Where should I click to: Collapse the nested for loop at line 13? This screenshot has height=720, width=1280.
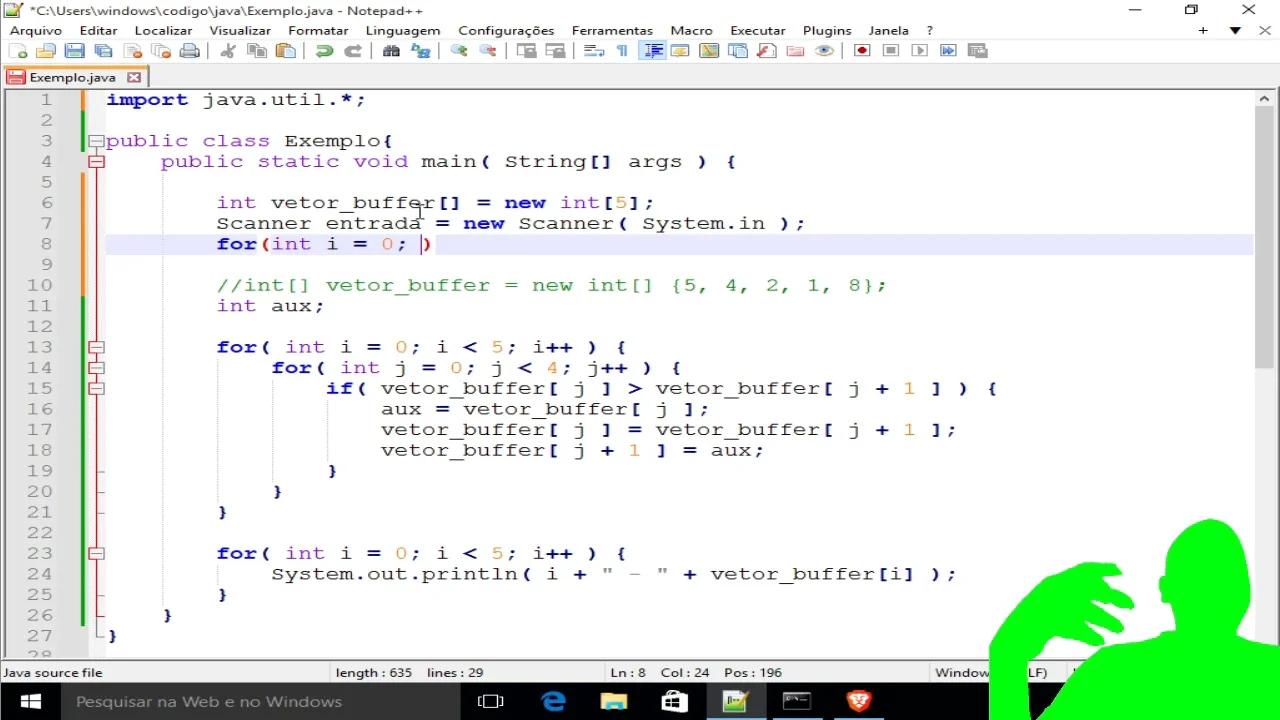click(96, 347)
